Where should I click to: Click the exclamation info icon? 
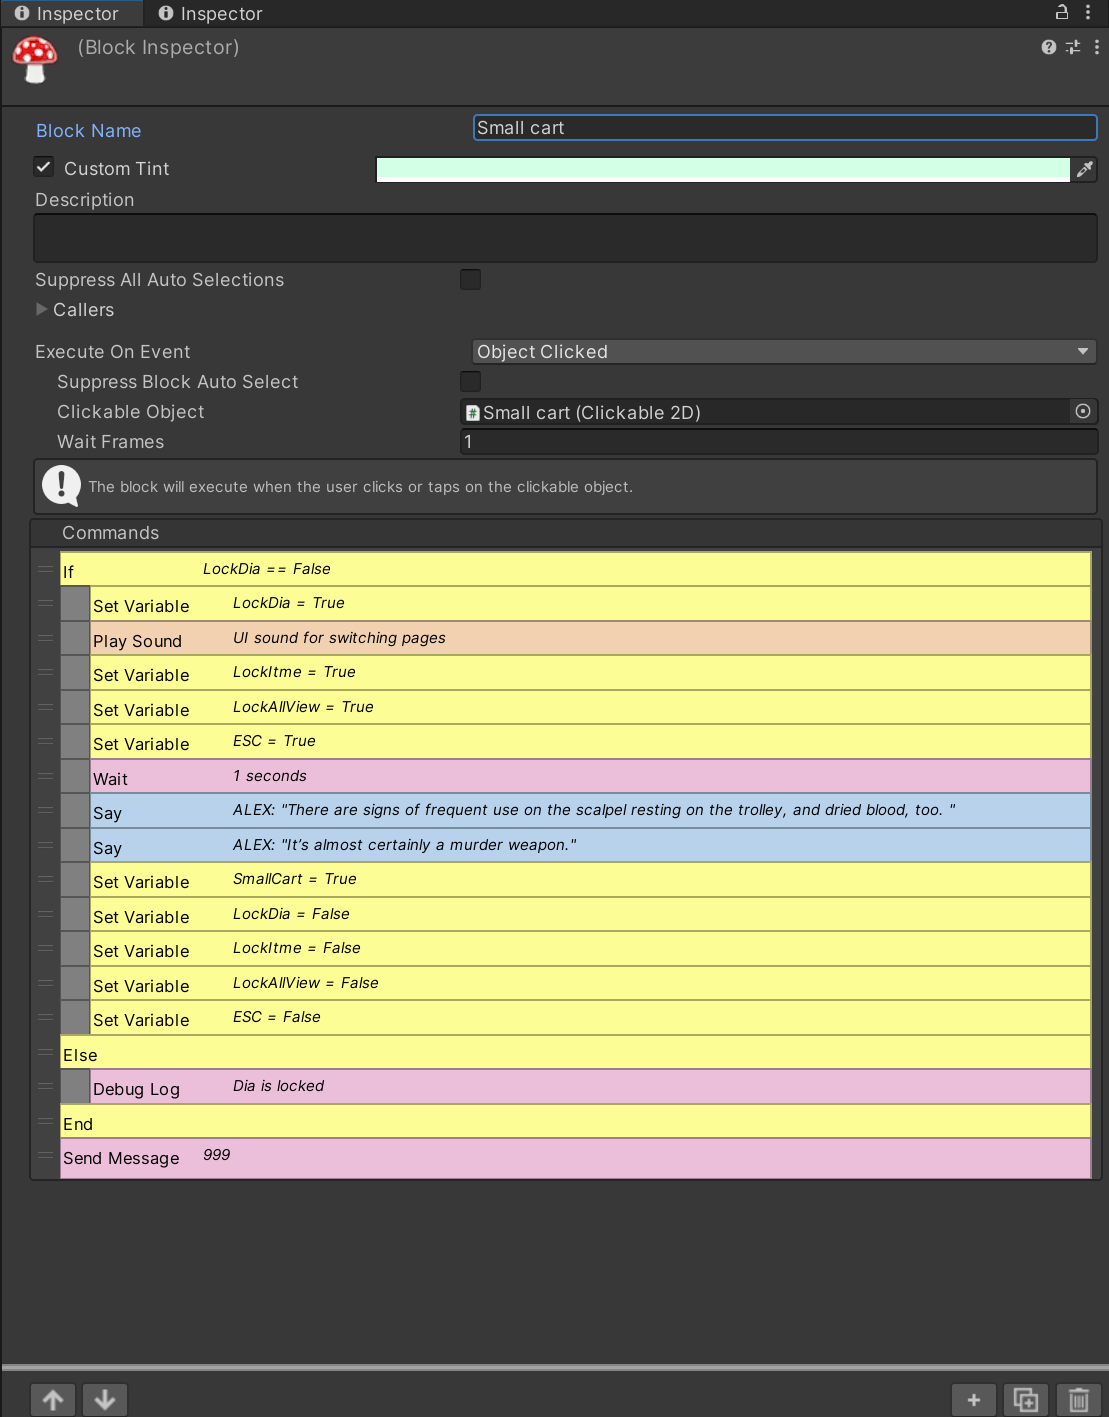click(x=61, y=487)
